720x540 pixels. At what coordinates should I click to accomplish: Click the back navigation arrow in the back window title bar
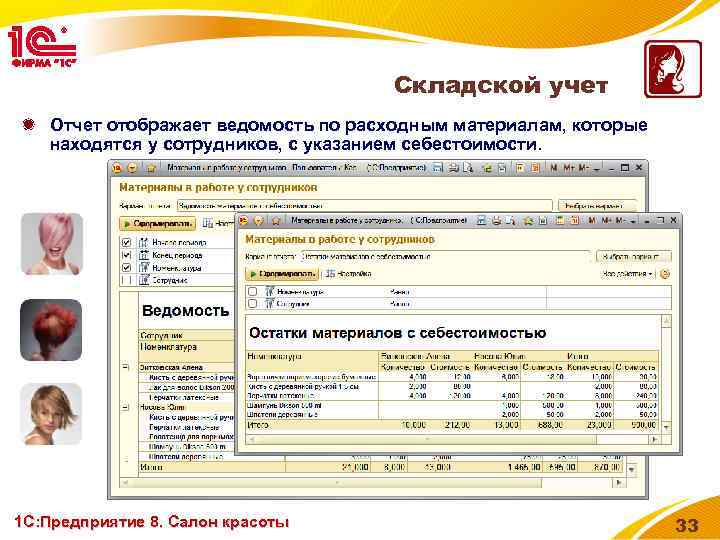[x=132, y=168]
